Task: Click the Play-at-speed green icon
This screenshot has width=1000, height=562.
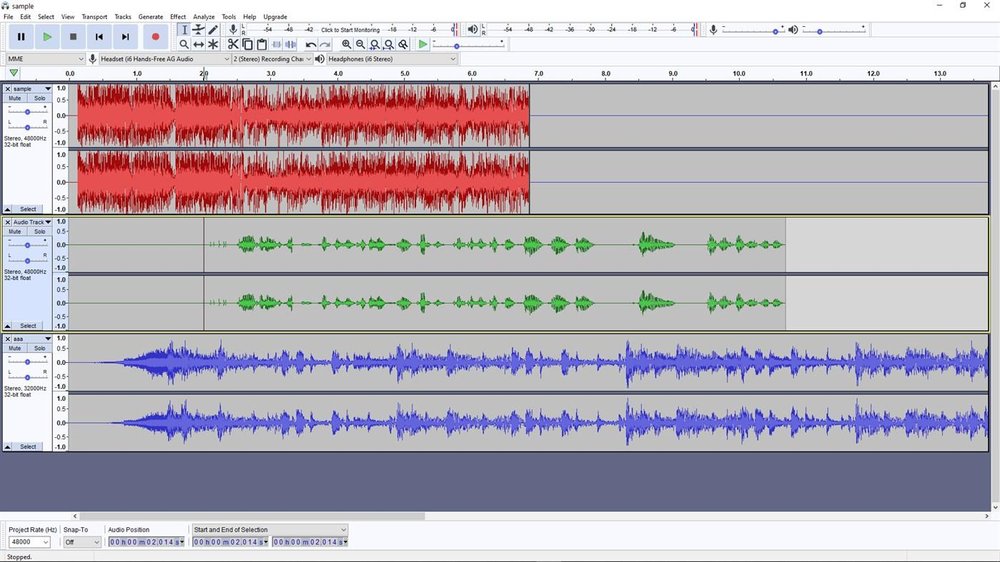Action: tap(423, 44)
